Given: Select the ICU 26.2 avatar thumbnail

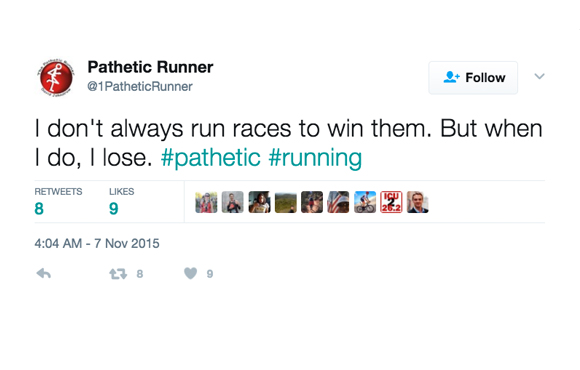Looking at the screenshot, I should pos(391,202).
